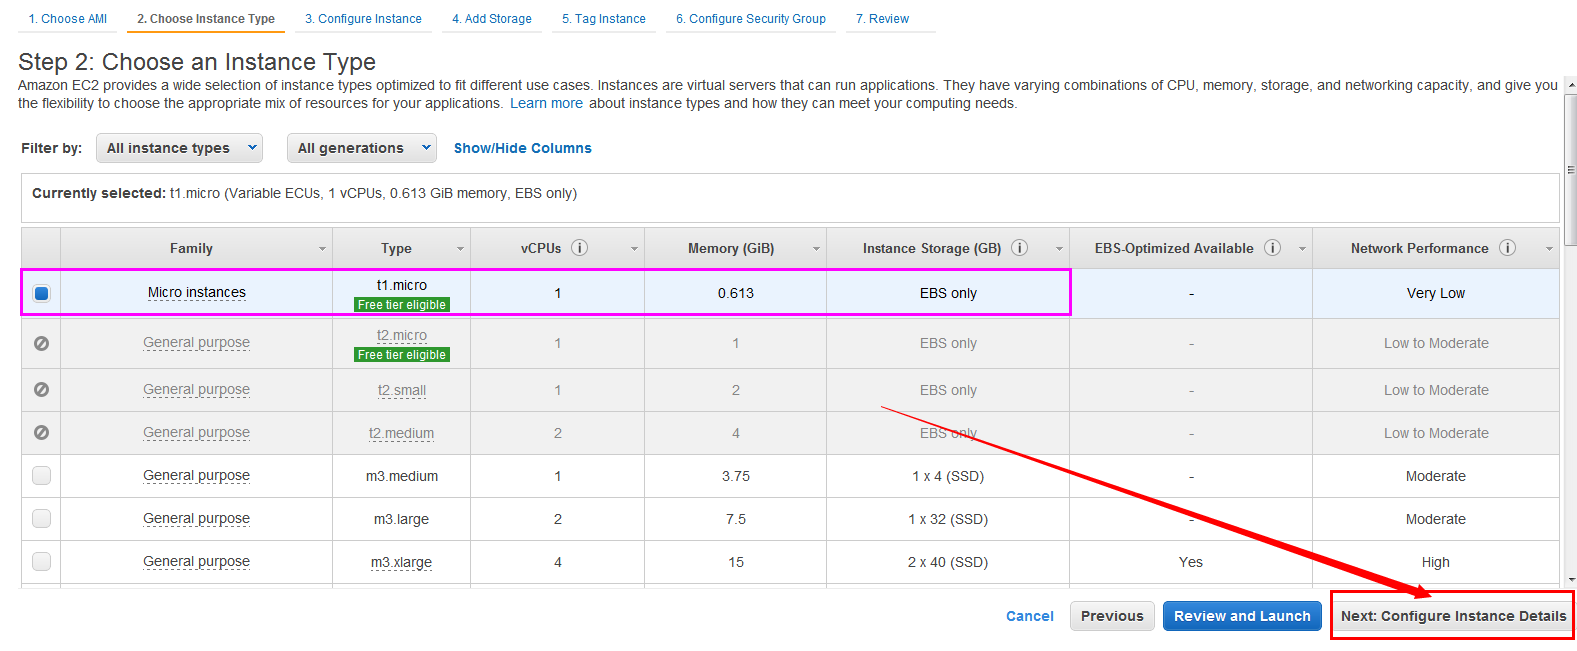
Task: Click disabled icon for t2.small row
Action: 41,390
